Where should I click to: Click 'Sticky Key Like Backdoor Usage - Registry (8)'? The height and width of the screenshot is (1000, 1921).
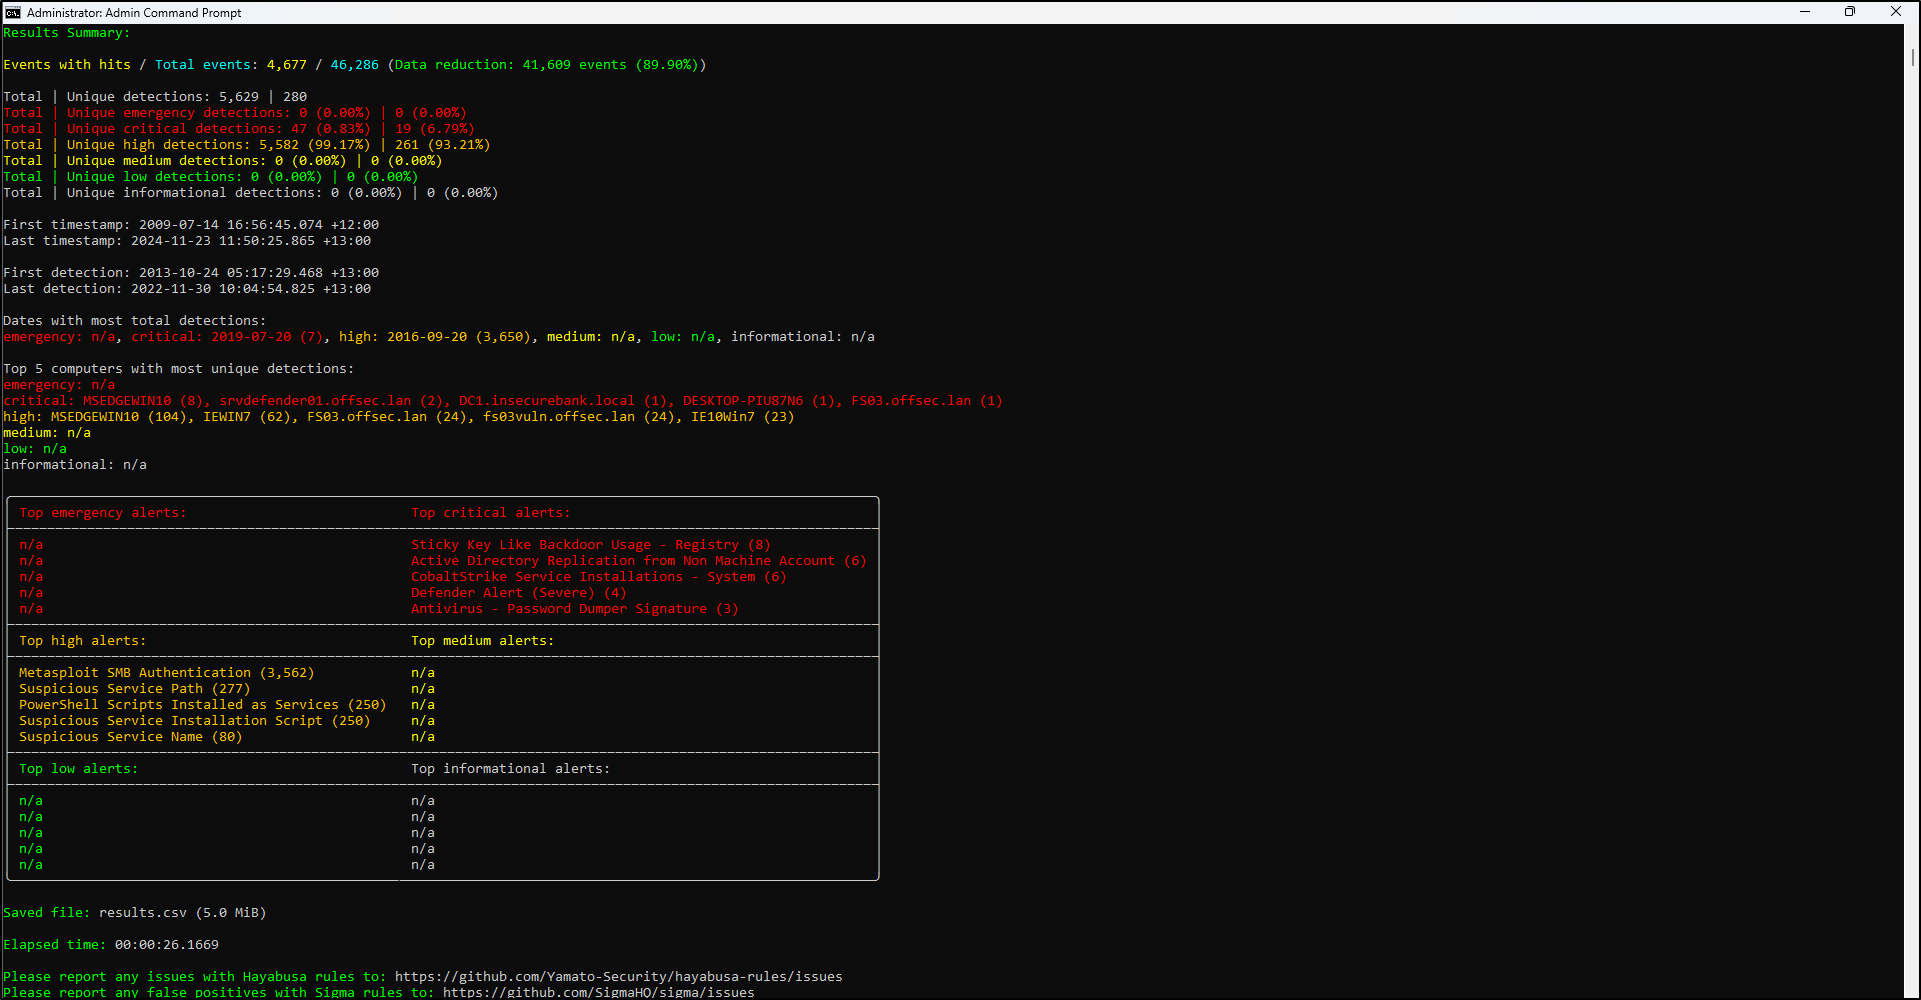591,545
